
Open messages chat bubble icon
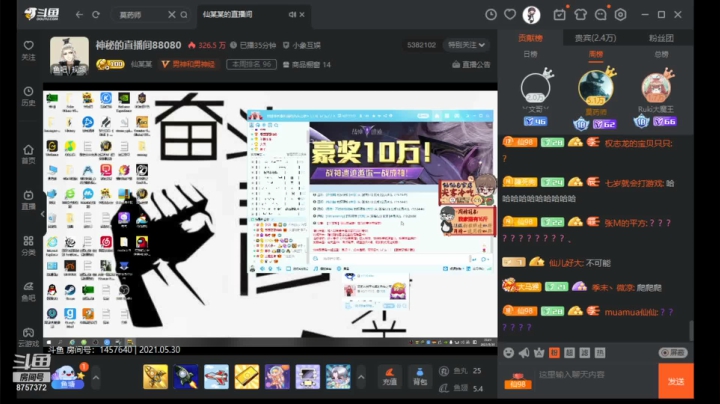click(x=601, y=15)
